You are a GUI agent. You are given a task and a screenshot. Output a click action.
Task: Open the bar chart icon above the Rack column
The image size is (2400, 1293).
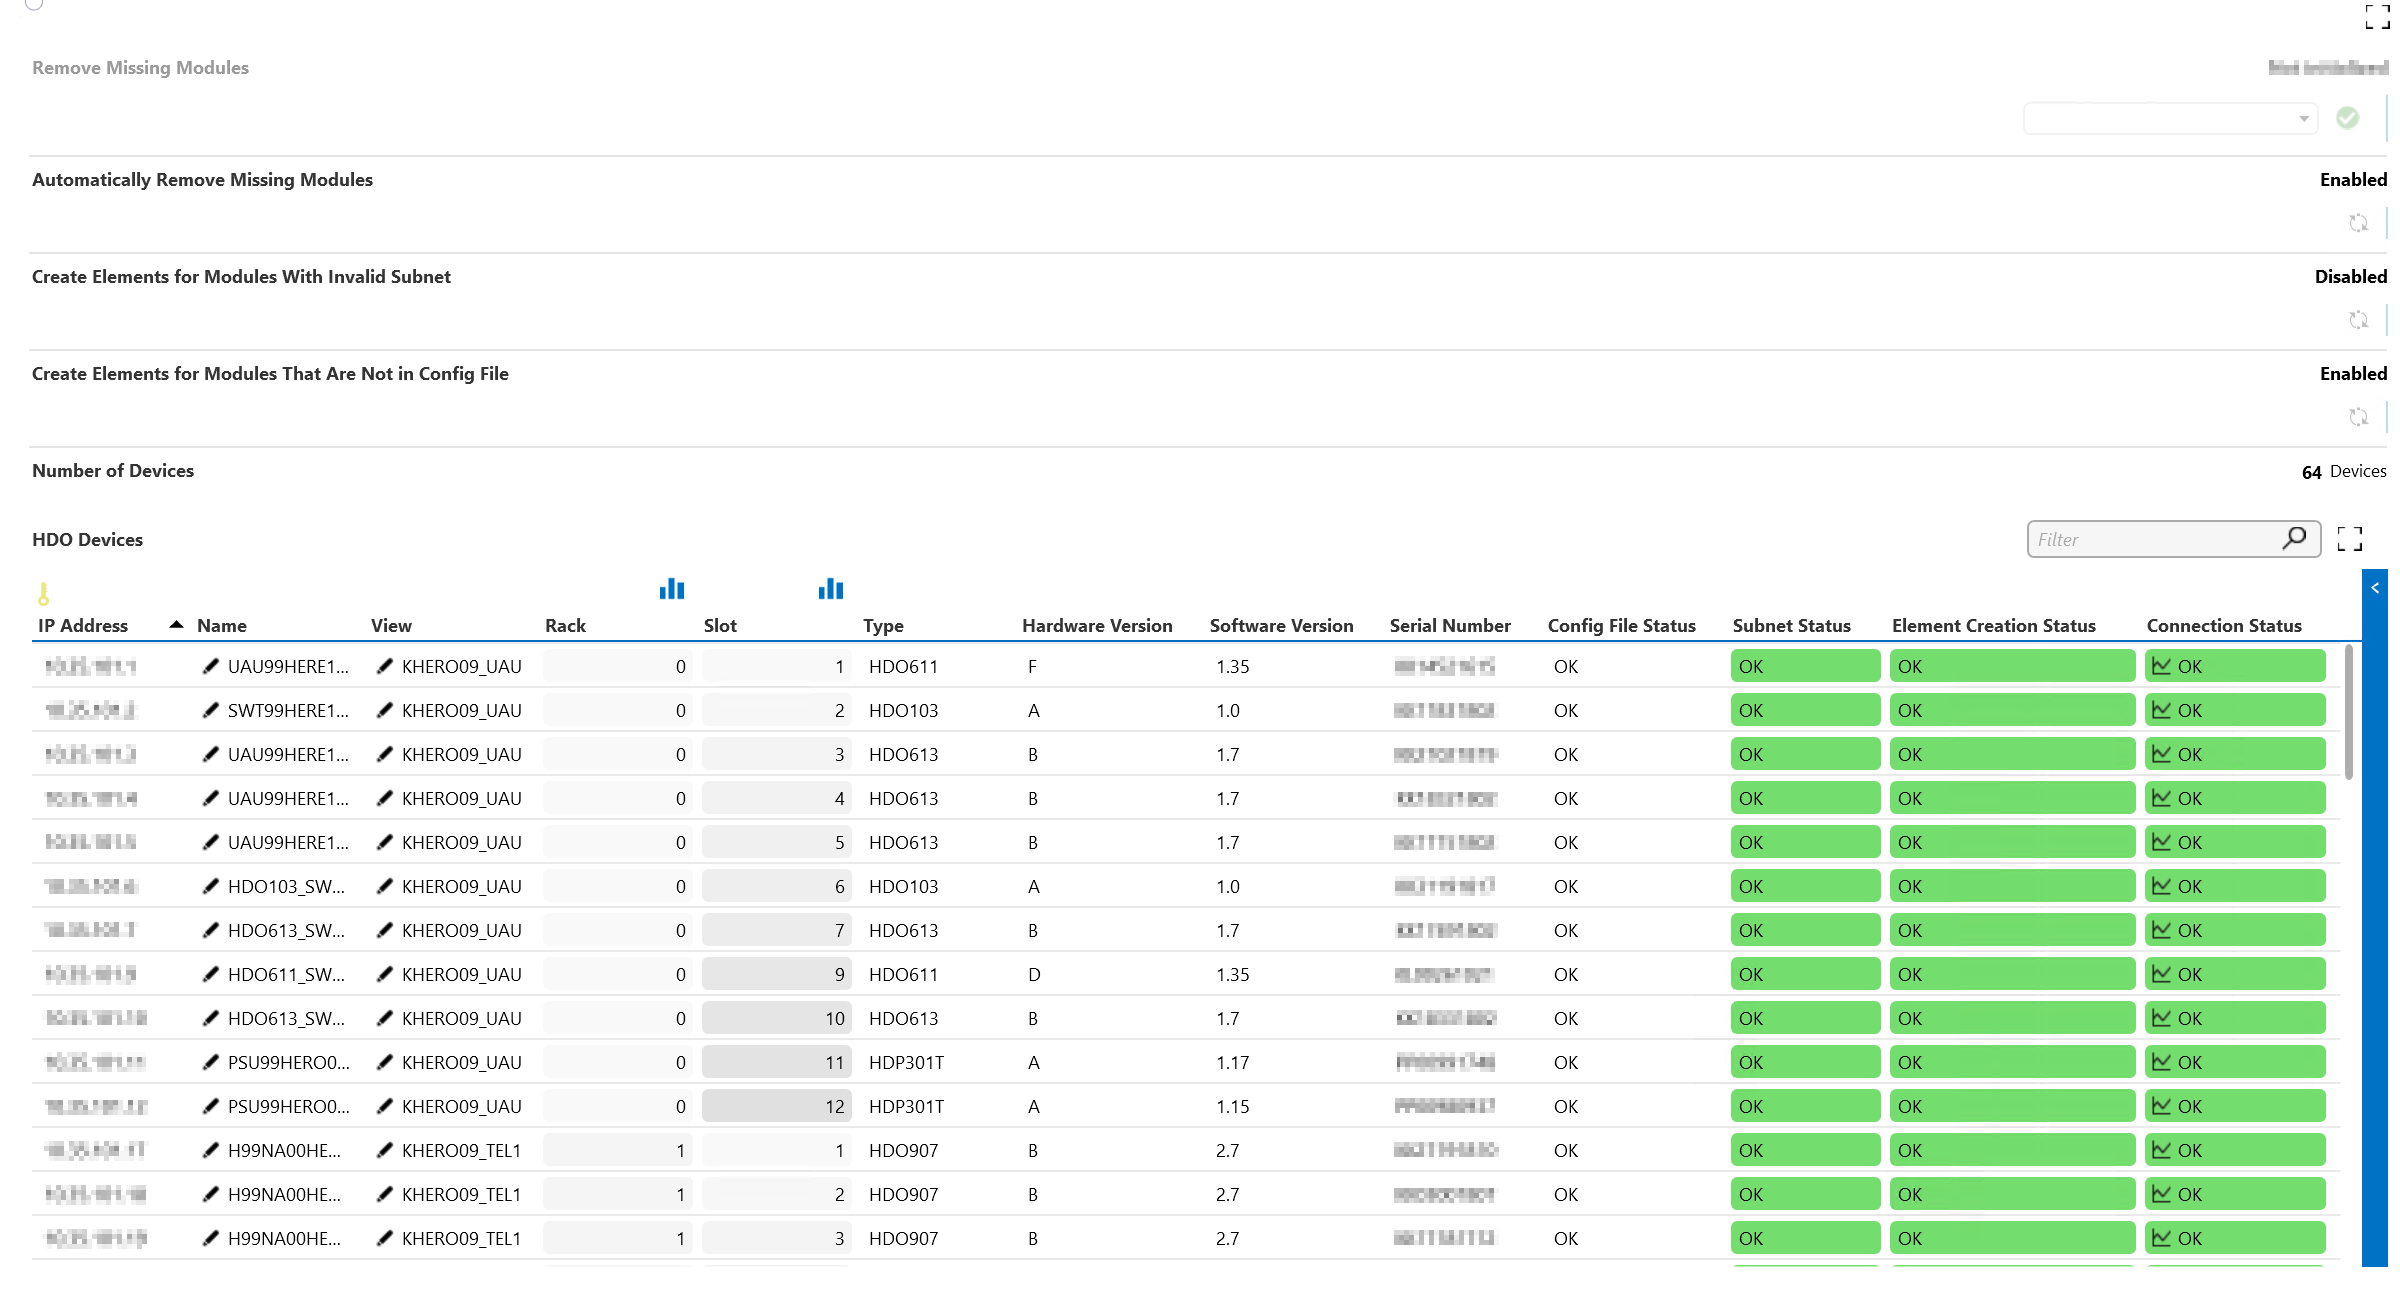672,589
